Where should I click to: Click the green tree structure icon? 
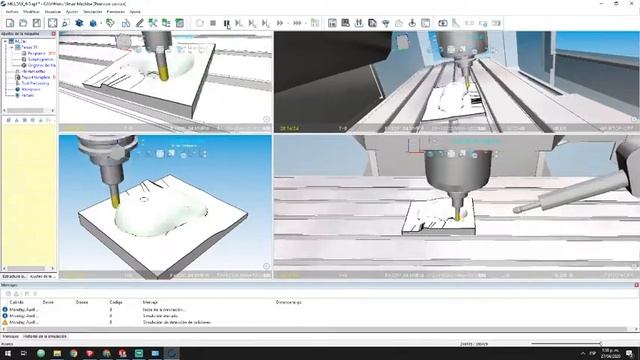(166, 23)
